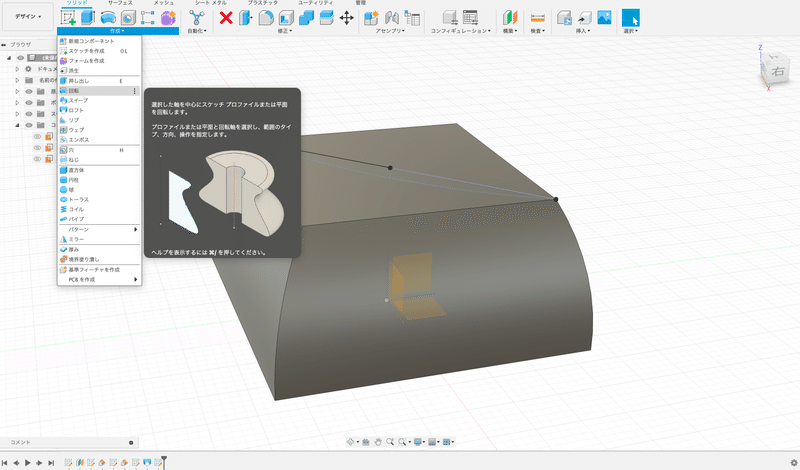The width and height of the screenshot is (800, 470).
Task: Collapse the root component tree node
Action: click(x=9, y=58)
